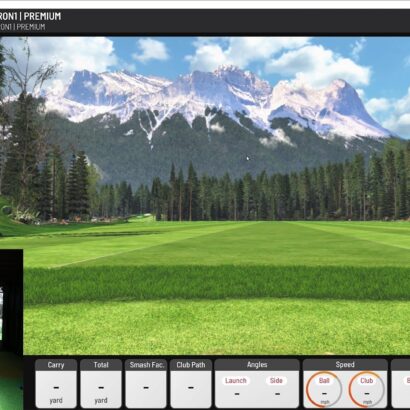Click the Club Path data tile
410x410 pixels.
pyautogui.click(x=191, y=383)
